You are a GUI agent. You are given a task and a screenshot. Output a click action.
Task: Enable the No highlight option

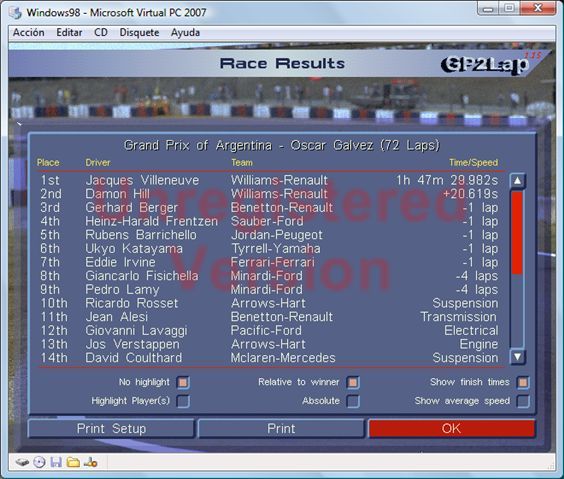tap(183, 382)
